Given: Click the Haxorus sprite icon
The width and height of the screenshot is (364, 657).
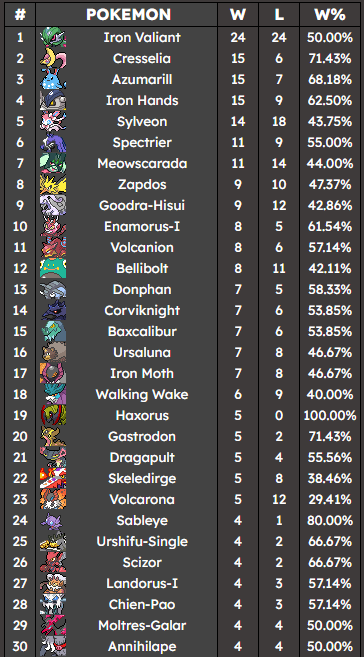Looking at the screenshot, I should 53,416.
